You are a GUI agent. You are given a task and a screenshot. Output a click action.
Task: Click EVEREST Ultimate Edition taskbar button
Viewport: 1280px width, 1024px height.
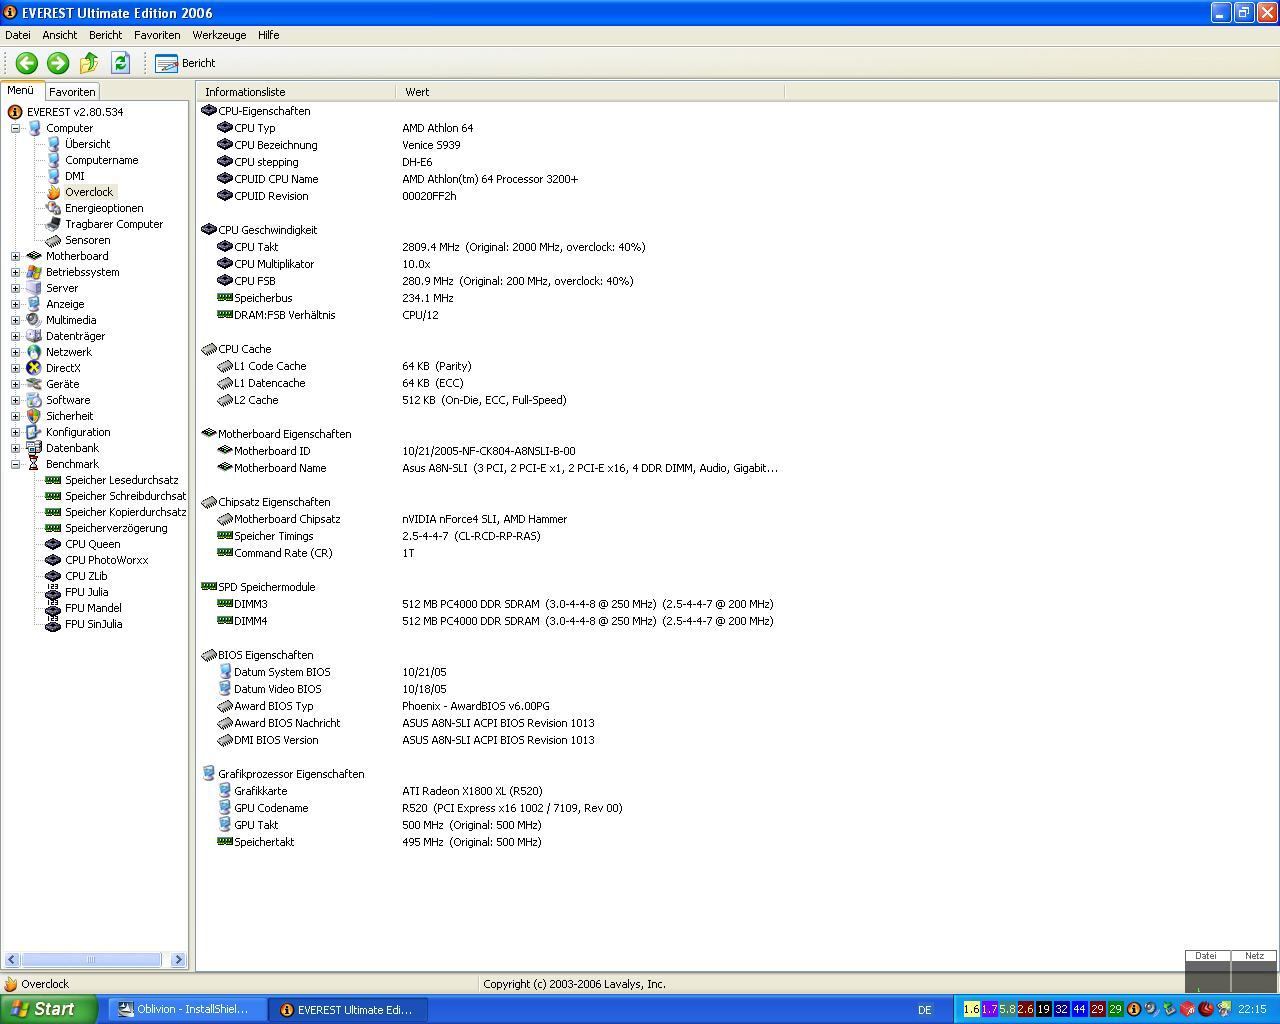point(346,1009)
